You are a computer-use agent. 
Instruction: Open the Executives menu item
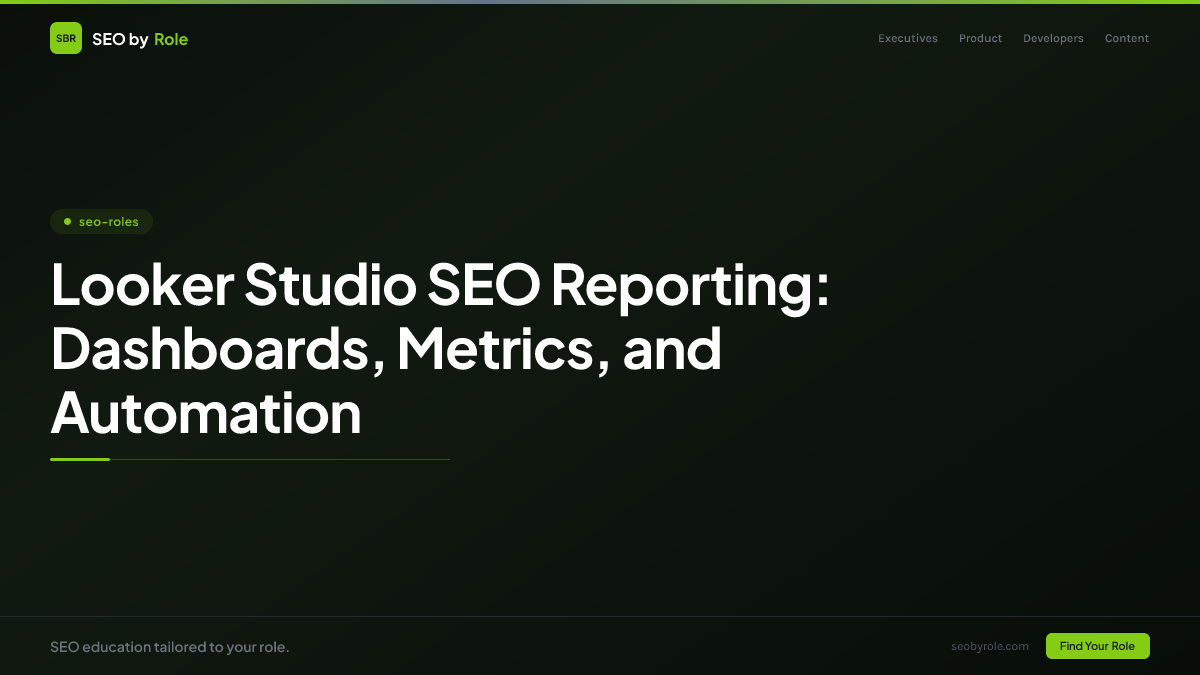point(907,38)
